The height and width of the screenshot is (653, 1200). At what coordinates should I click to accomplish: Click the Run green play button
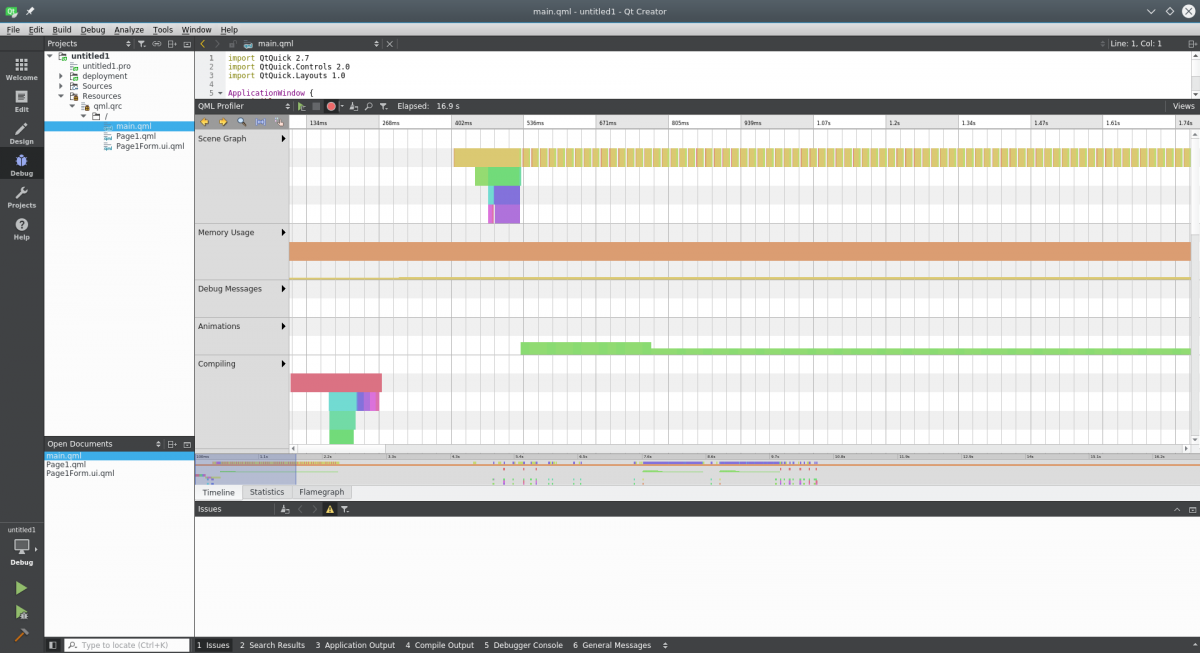click(21, 588)
